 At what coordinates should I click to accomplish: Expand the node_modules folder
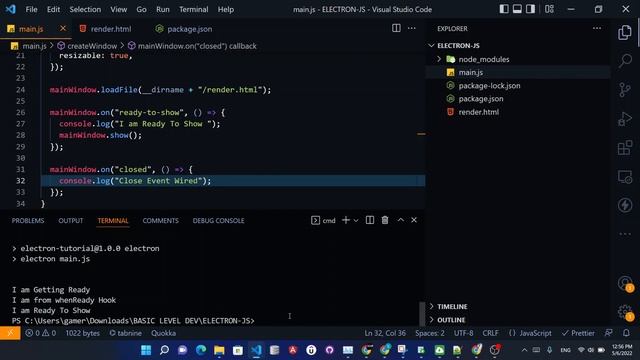point(439,59)
